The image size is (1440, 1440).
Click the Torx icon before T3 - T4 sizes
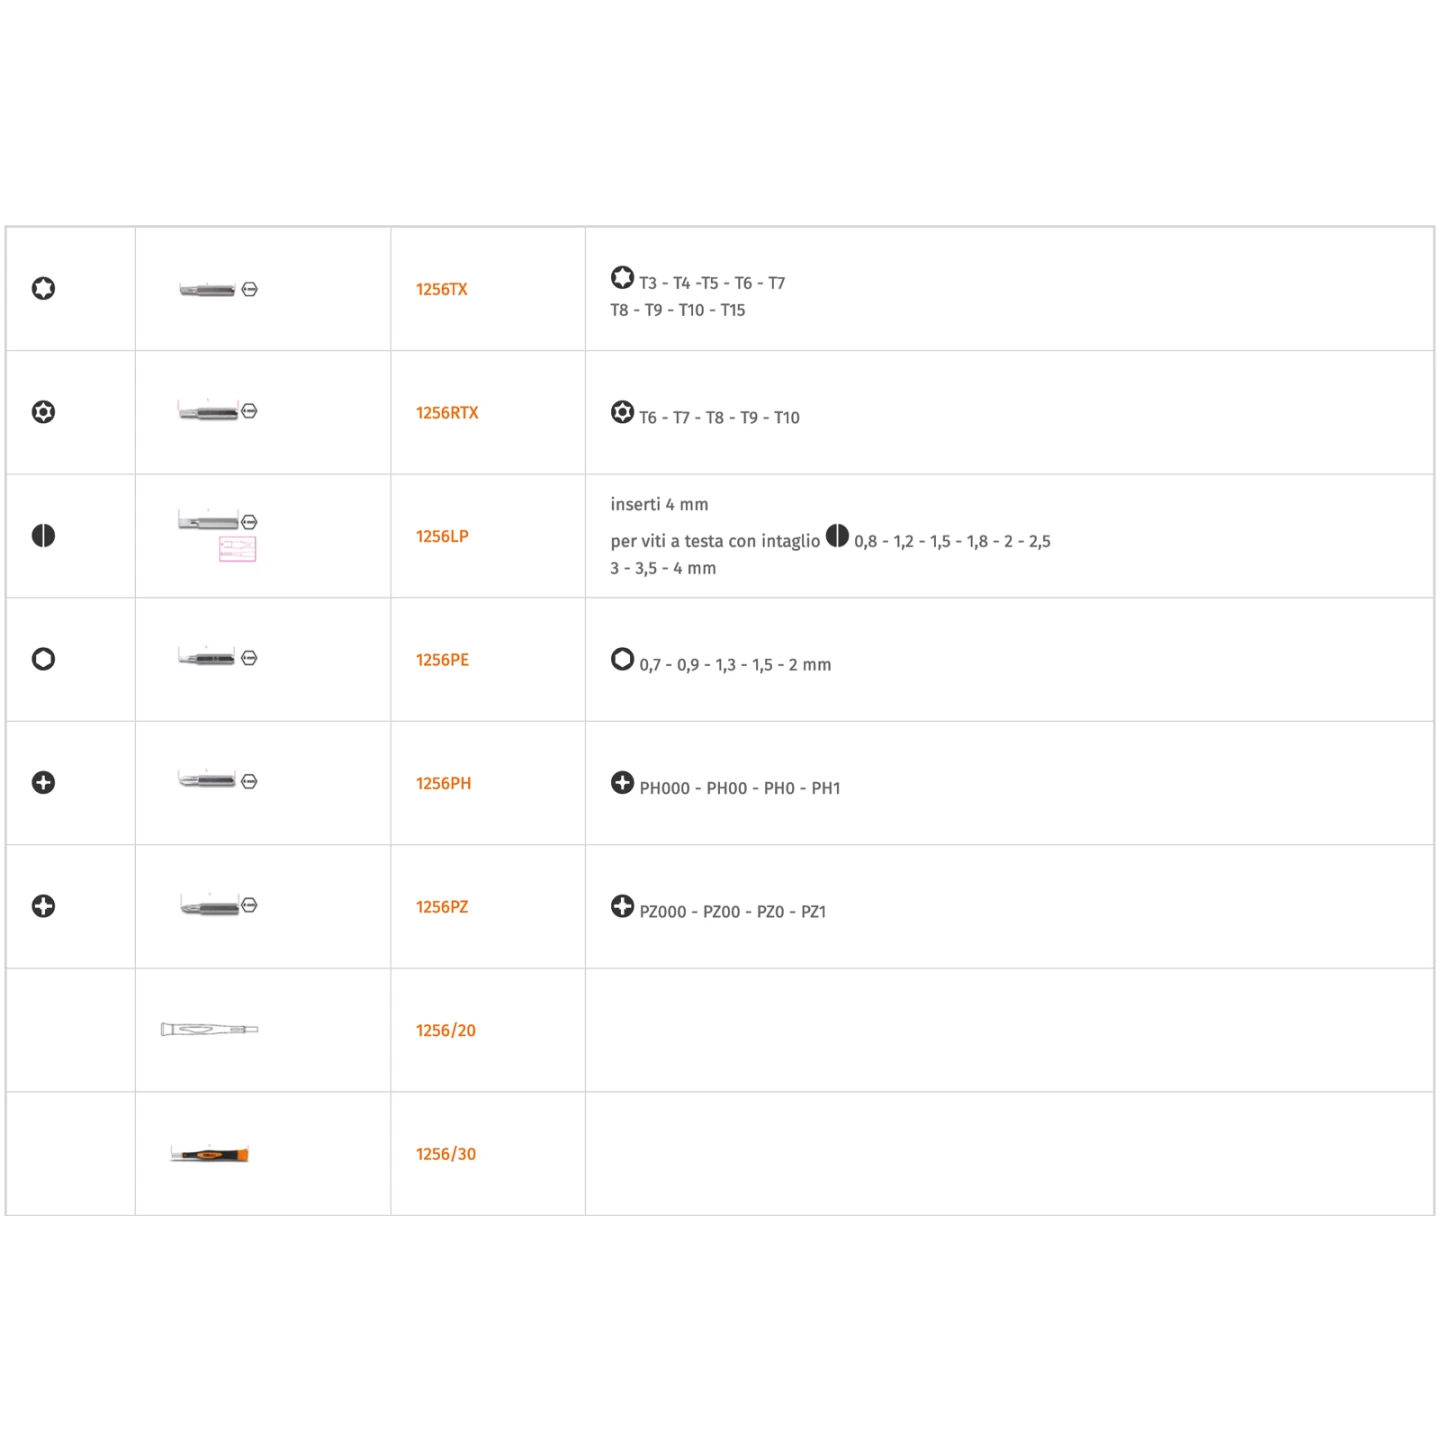(622, 277)
